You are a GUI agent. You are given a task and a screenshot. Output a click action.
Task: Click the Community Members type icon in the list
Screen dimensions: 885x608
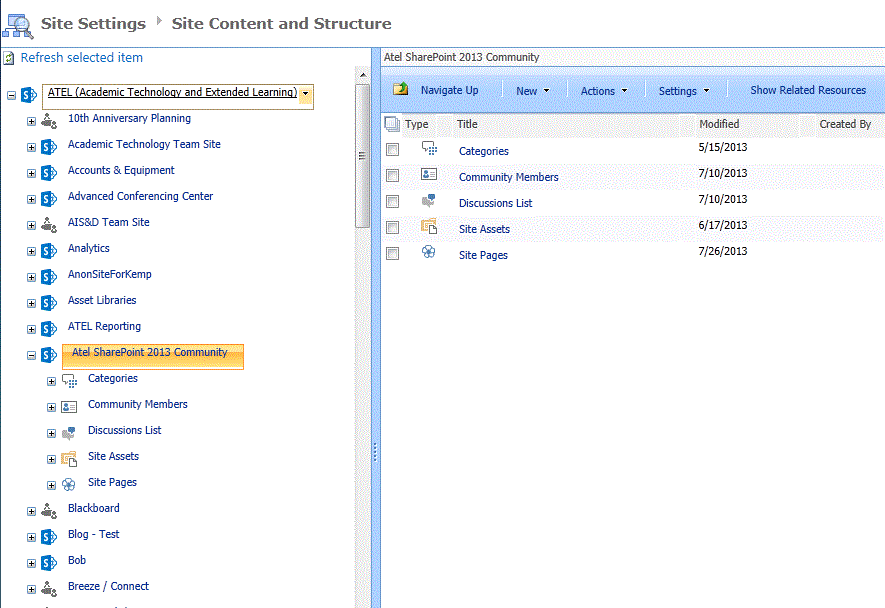coord(429,174)
